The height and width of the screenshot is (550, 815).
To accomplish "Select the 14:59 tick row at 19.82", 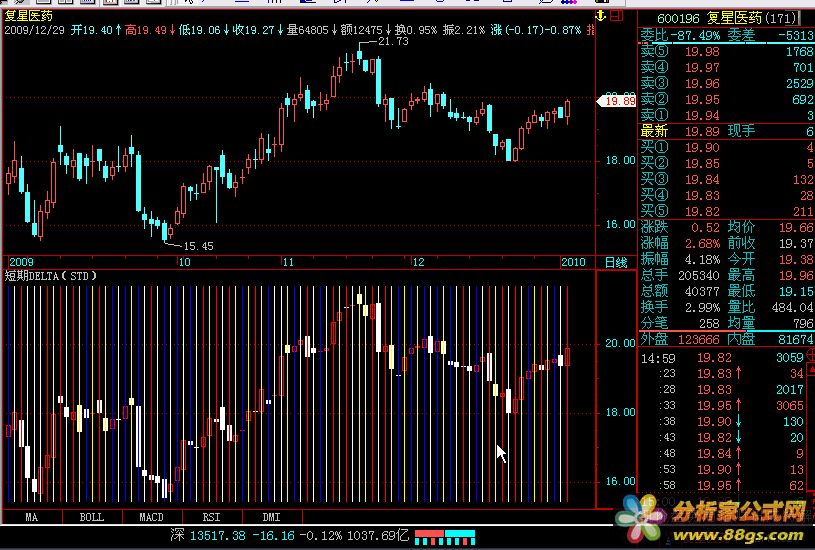I will coord(724,358).
